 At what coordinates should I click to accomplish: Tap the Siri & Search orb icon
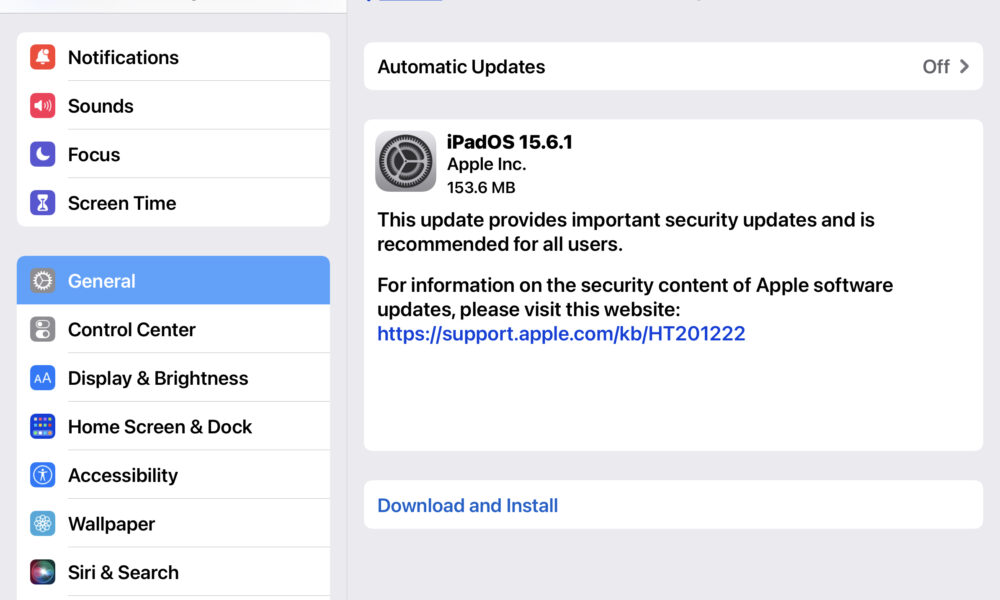click(43, 572)
